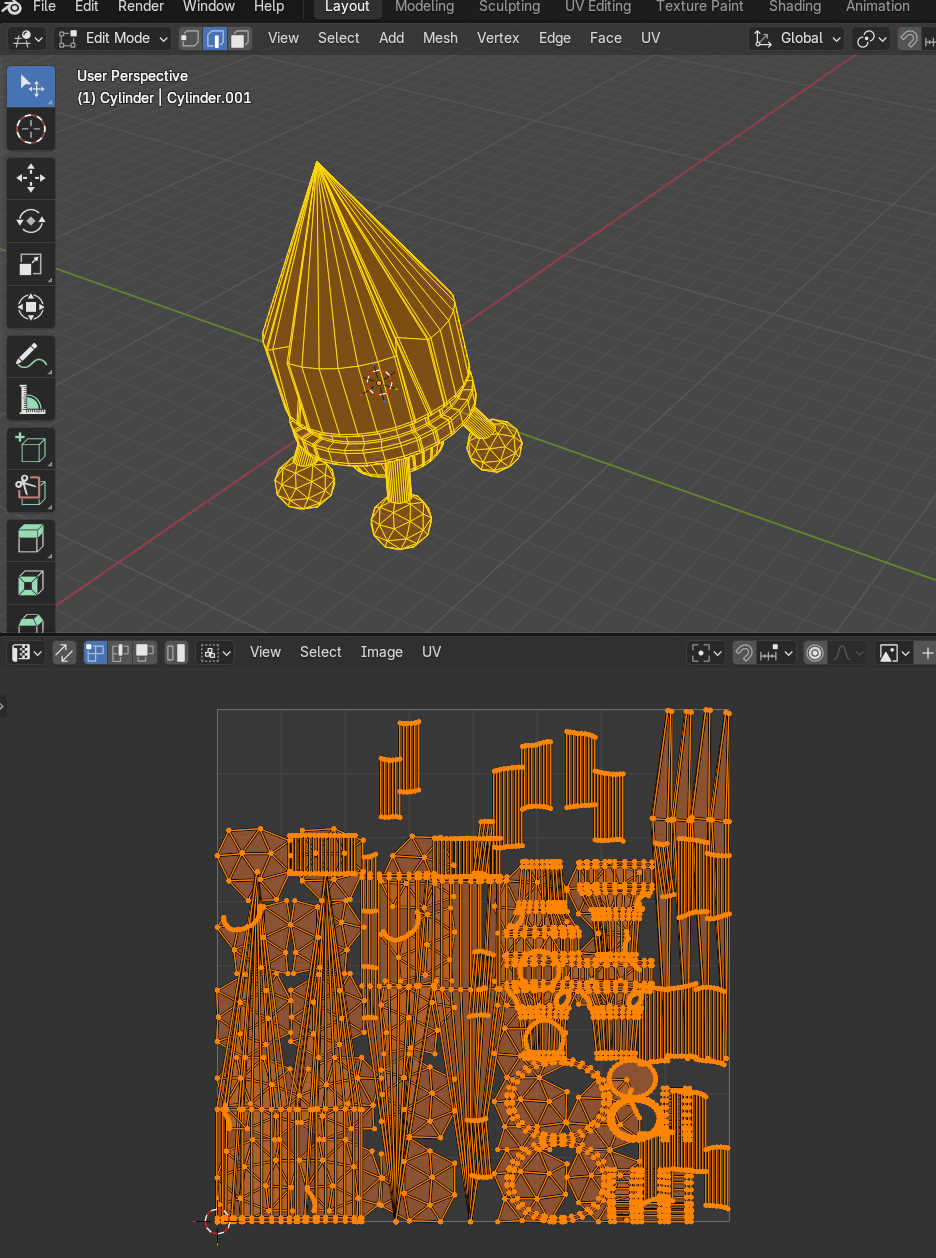The image size is (936, 1258).
Task: Select the Scale tool
Action: (x=31, y=264)
